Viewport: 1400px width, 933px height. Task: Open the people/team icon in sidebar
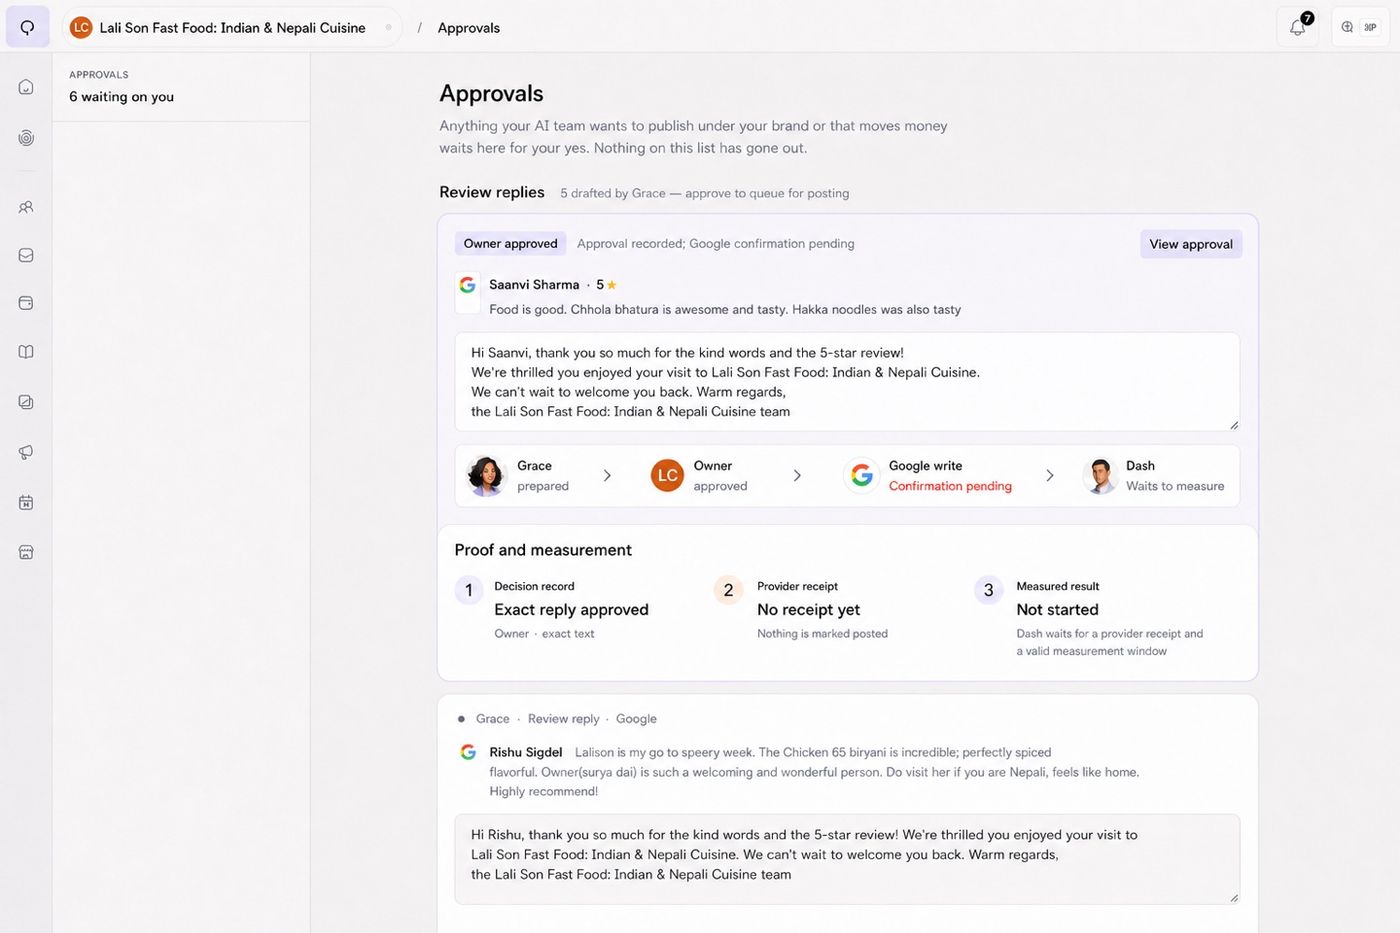coord(26,207)
